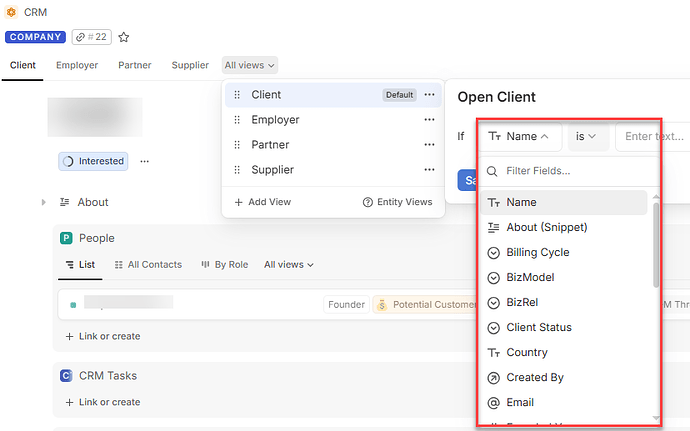Click the #22 link badge
Image resolution: width=690 pixels, height=431 pixels.
(91, 37)
